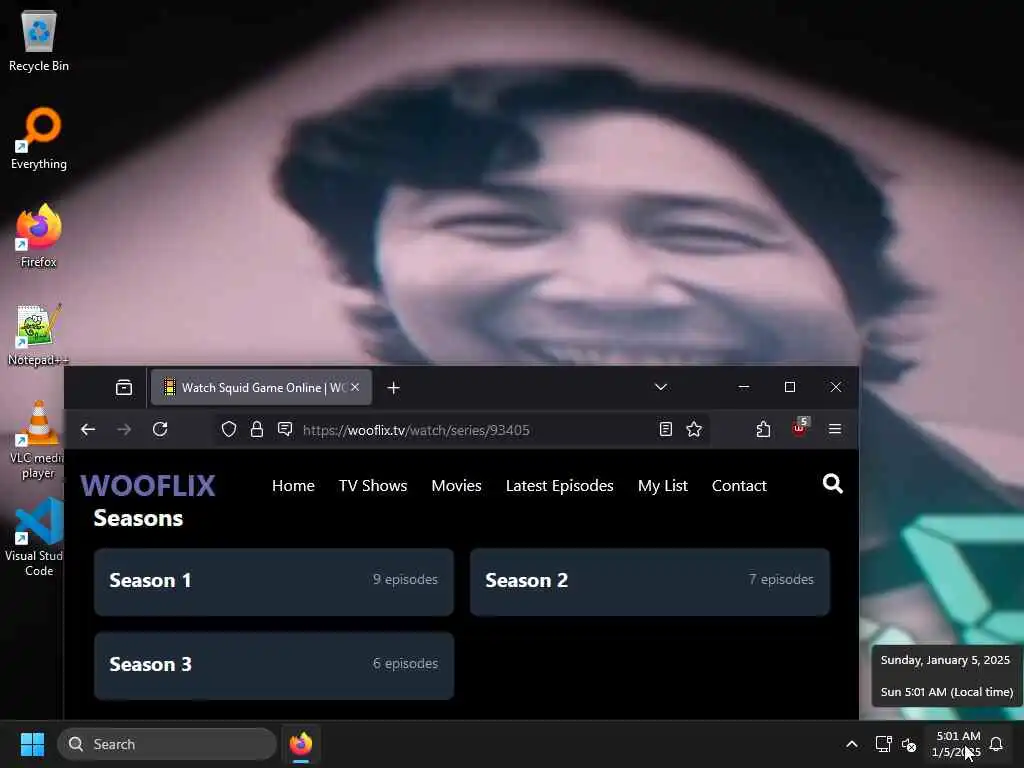Open the Firefox extensions puzzle icon
1024x768 pixels.
click(x=763, y=429)
